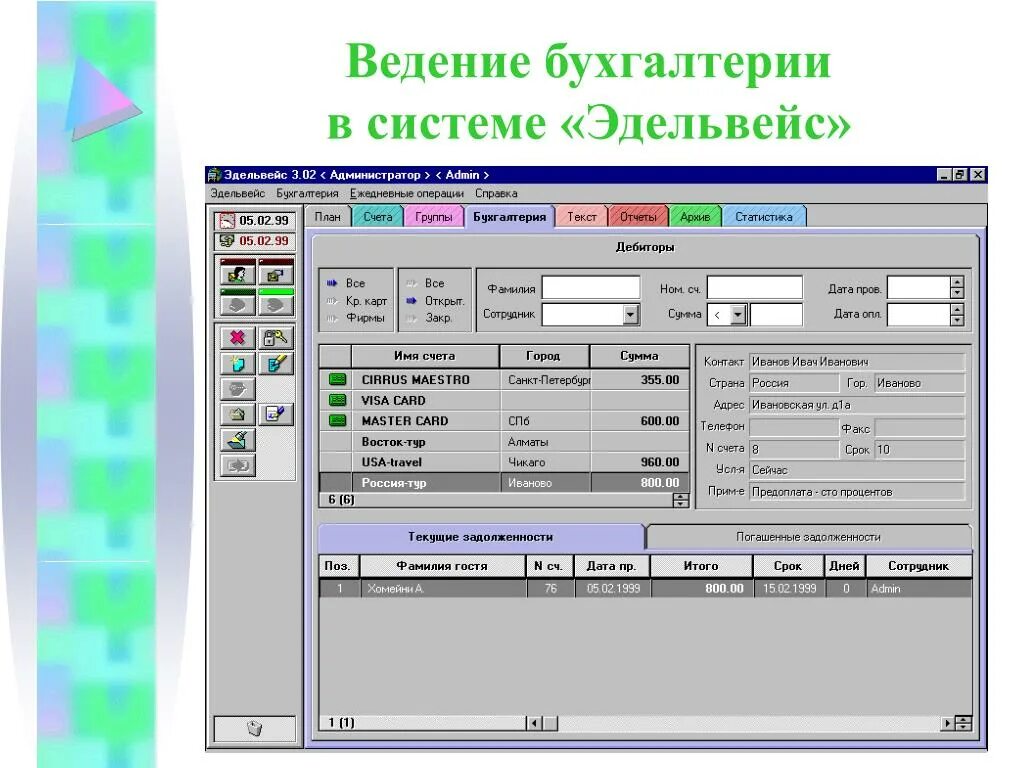Screen dimensions: 1024x768
Task: Click the Ном. сч. input field
Action: (754, 287)
